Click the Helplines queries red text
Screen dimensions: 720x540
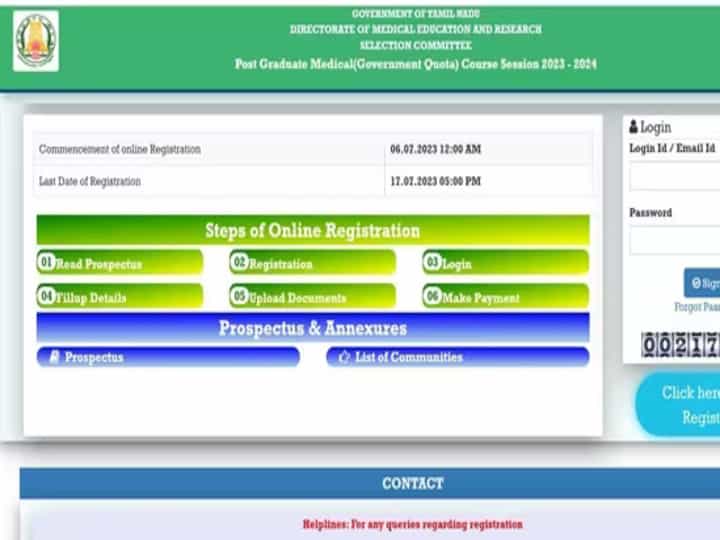tap(412, 524)
